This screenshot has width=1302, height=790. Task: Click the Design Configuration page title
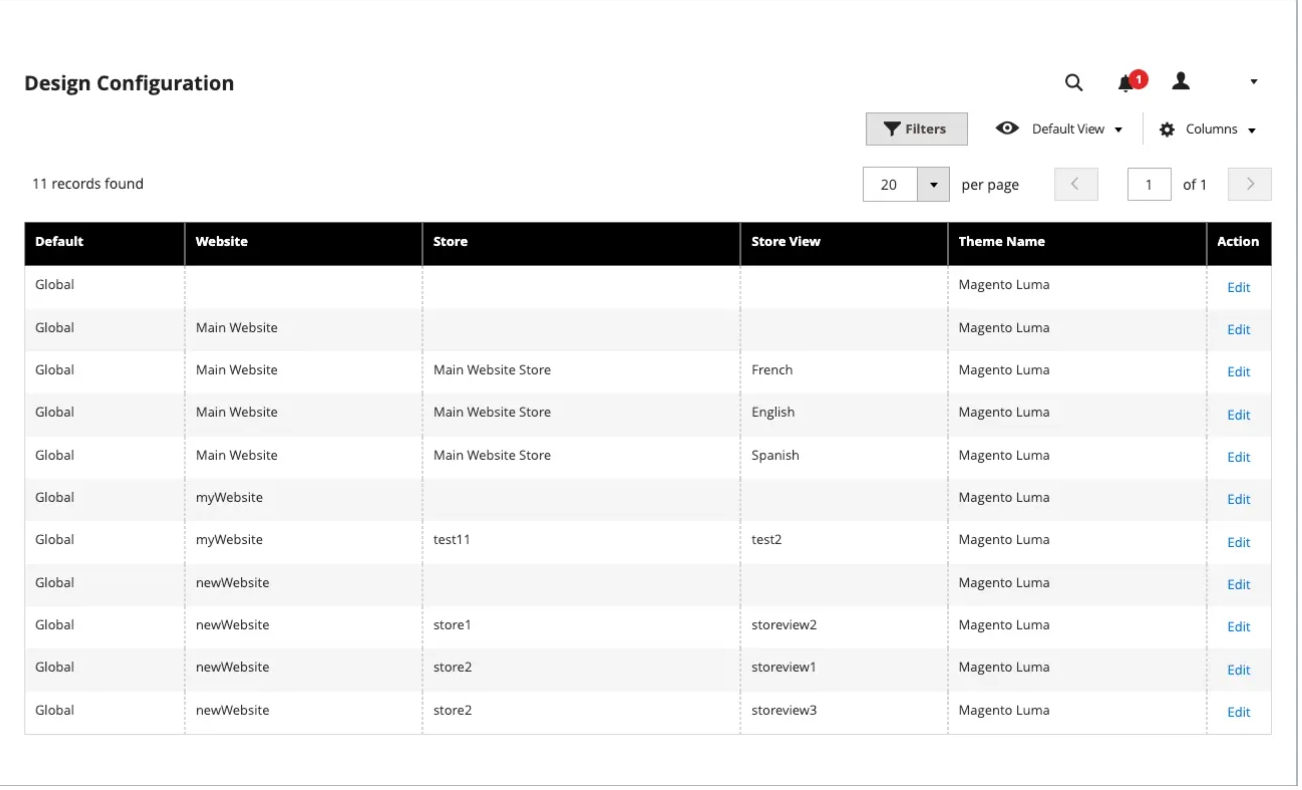click(x=129, y=83)
